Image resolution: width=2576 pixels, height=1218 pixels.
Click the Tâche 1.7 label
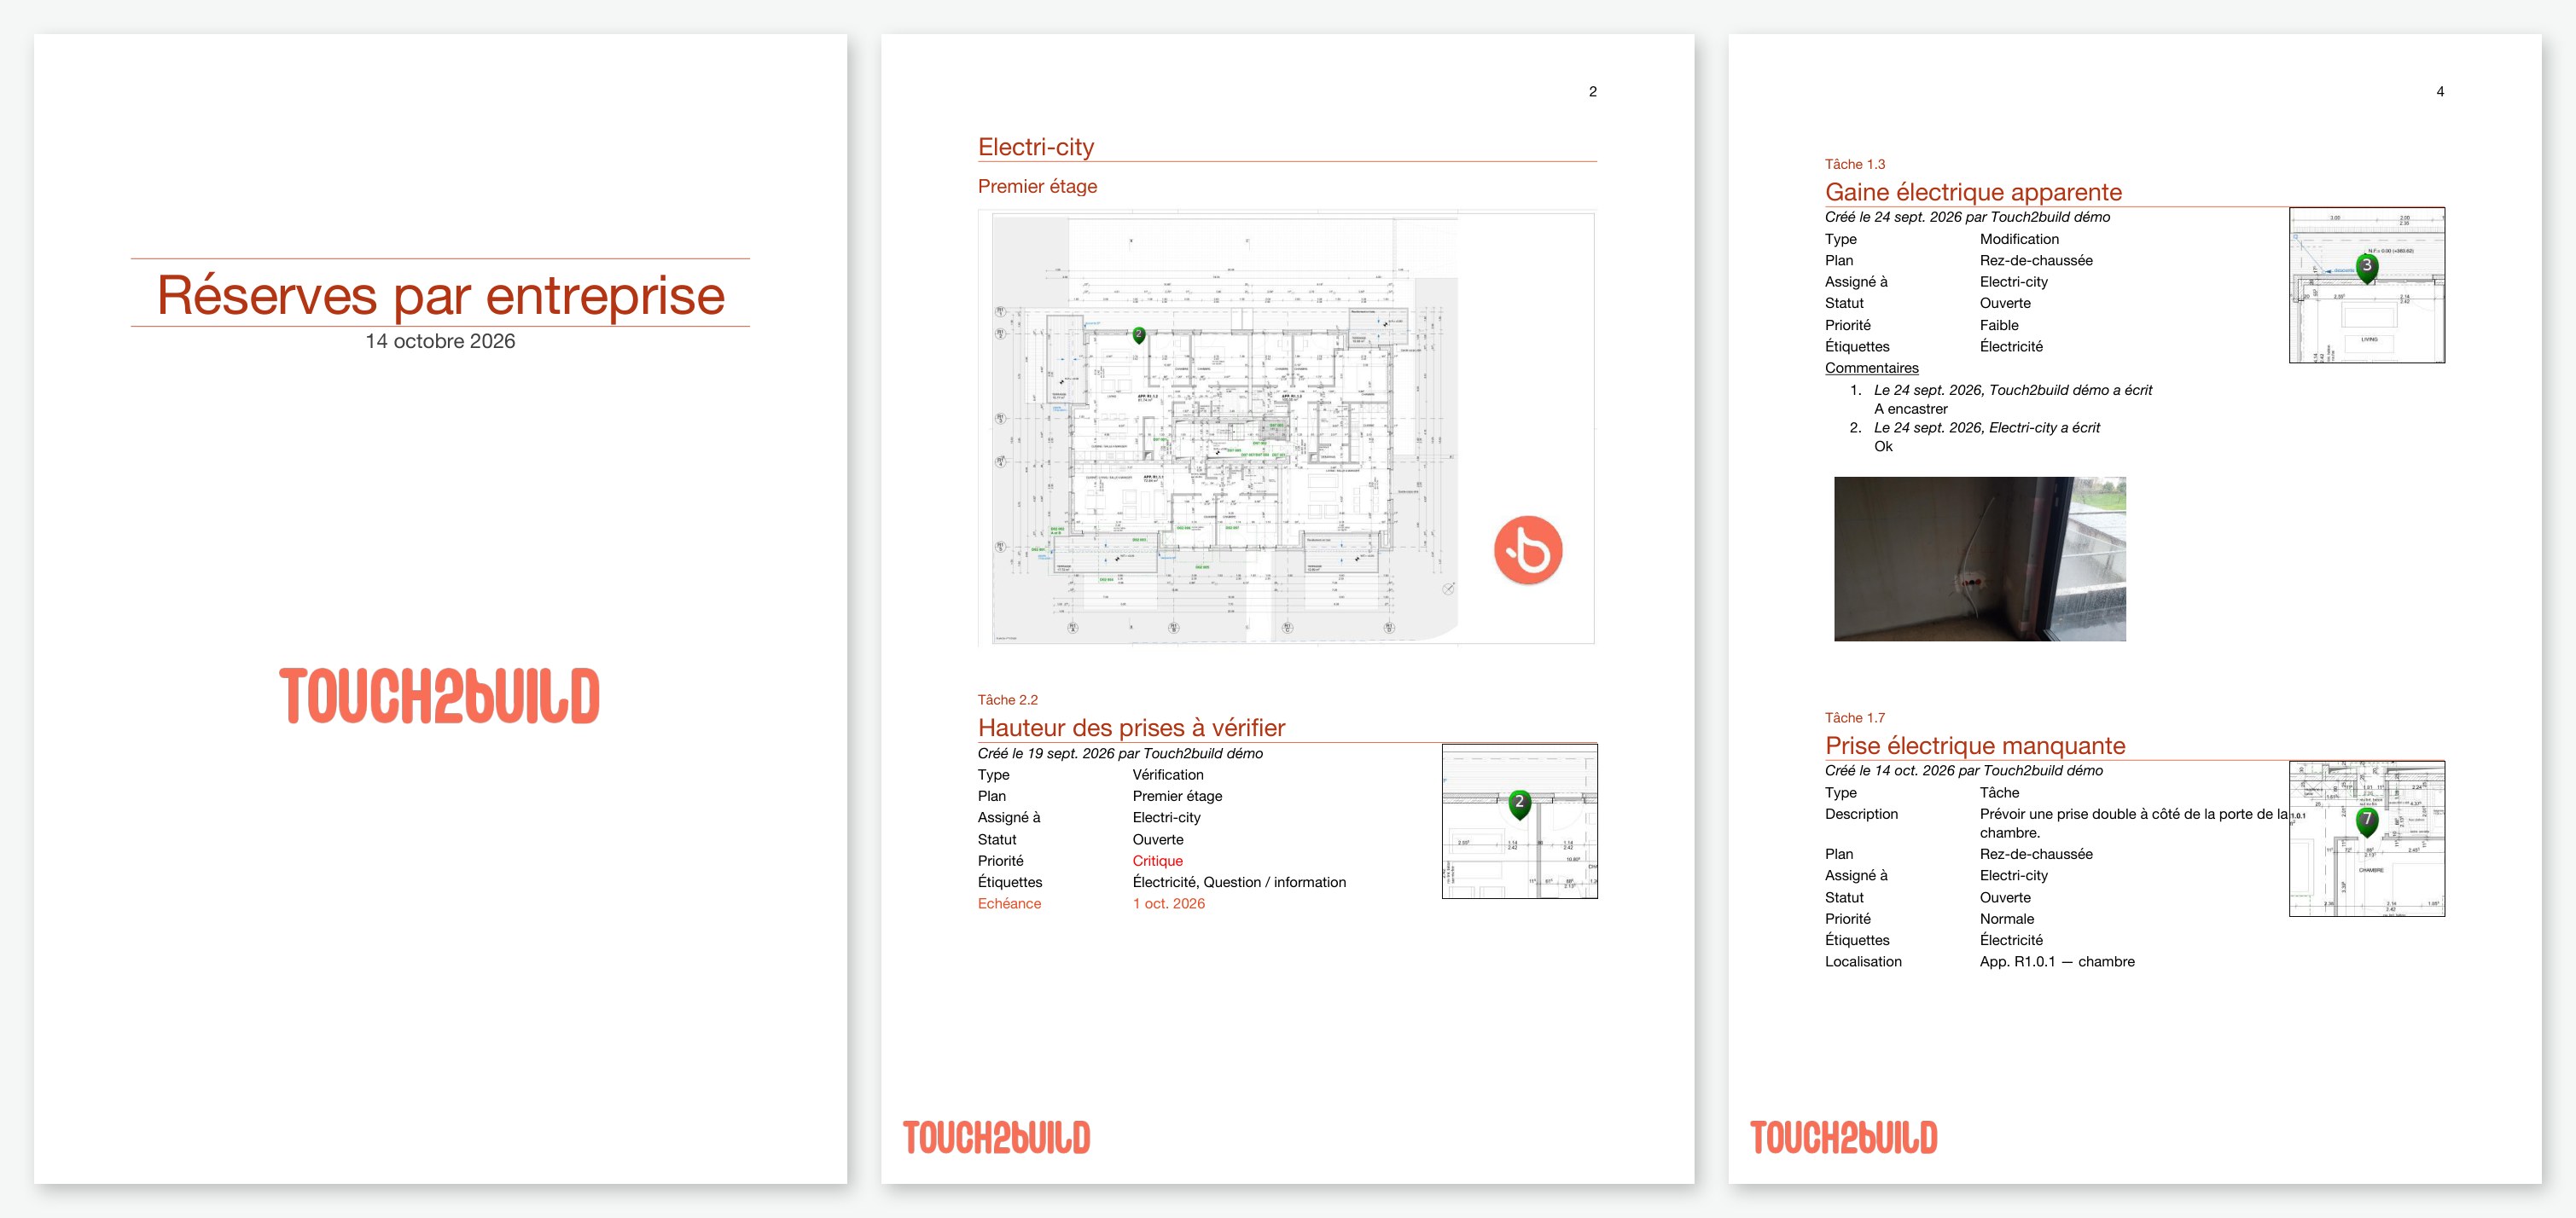1855,718
